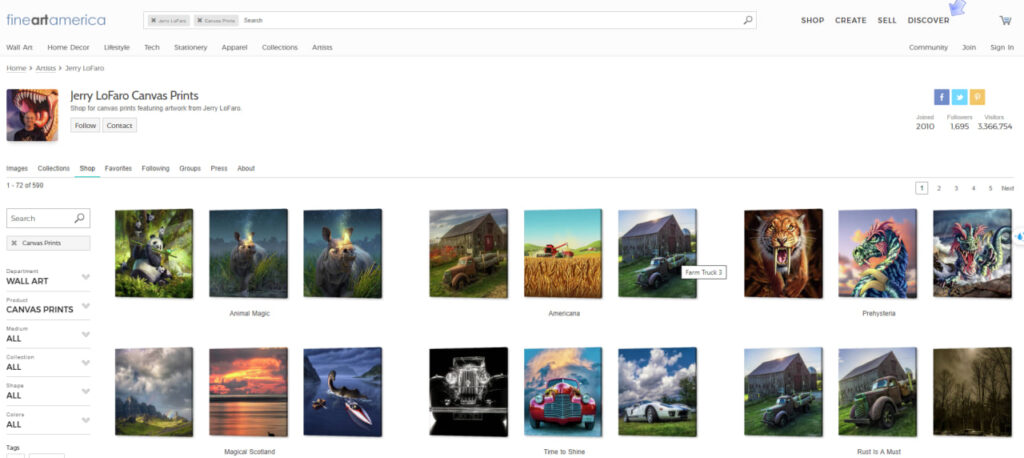Remove the Jerry LoFaro search tag

point(153,20)
